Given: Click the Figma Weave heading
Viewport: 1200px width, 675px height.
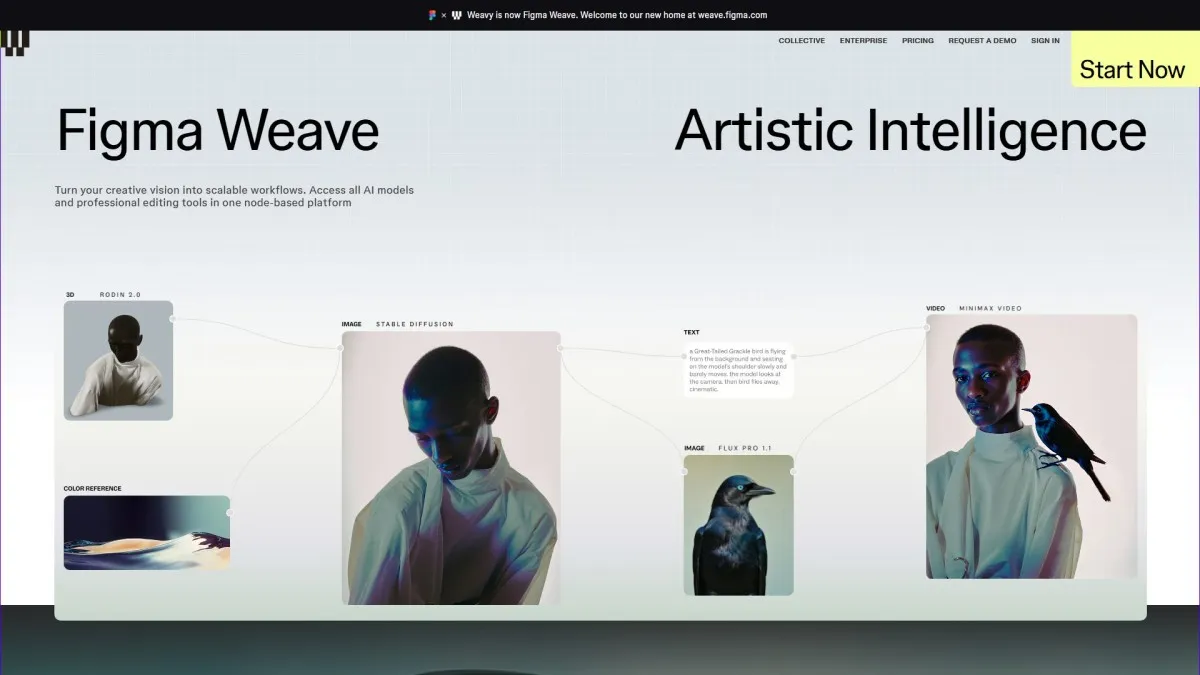Looking at the screenshot, I should pyautogui.click(x=218, y=131).
